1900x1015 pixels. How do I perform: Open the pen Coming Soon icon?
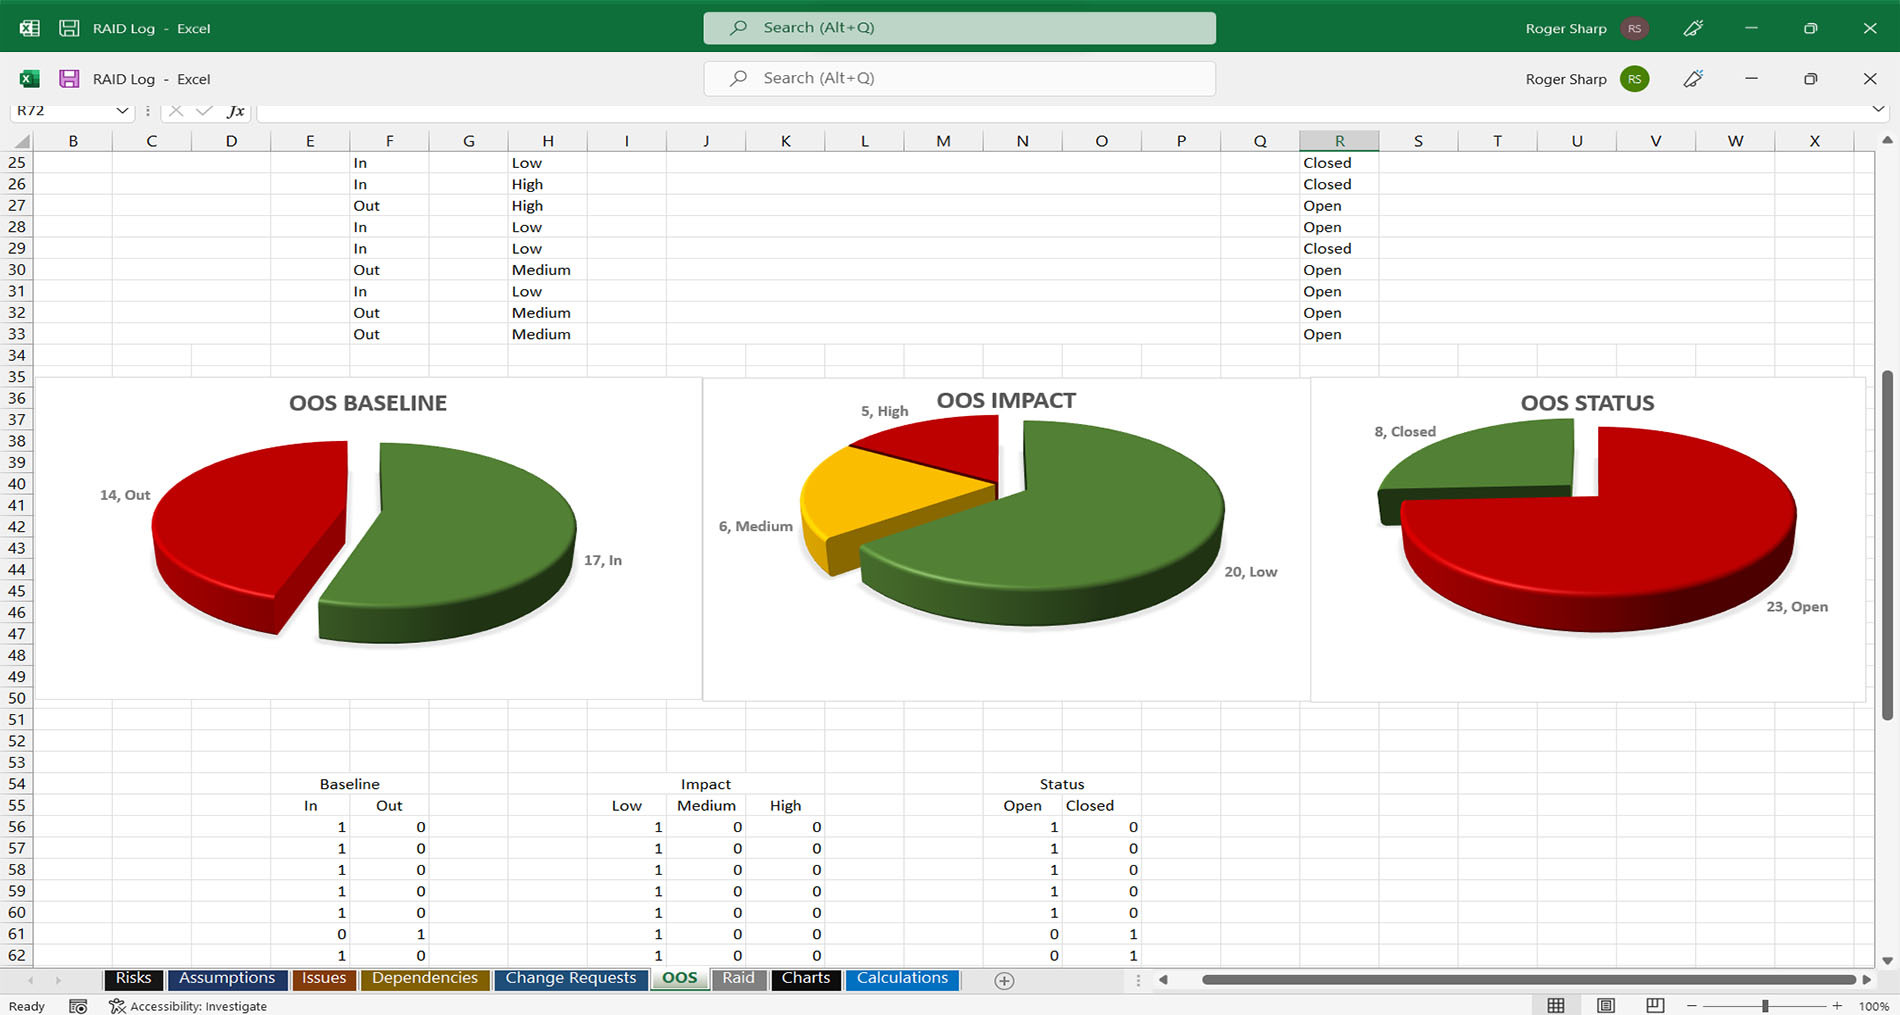pyautogui.click(x=1693, y=79)
